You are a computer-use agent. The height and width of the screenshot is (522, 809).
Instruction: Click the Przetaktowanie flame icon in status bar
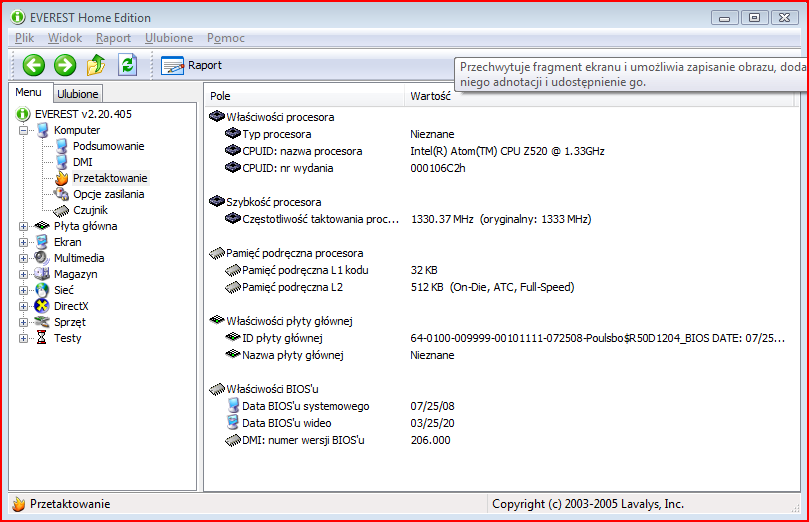click(x=19, y=504)
